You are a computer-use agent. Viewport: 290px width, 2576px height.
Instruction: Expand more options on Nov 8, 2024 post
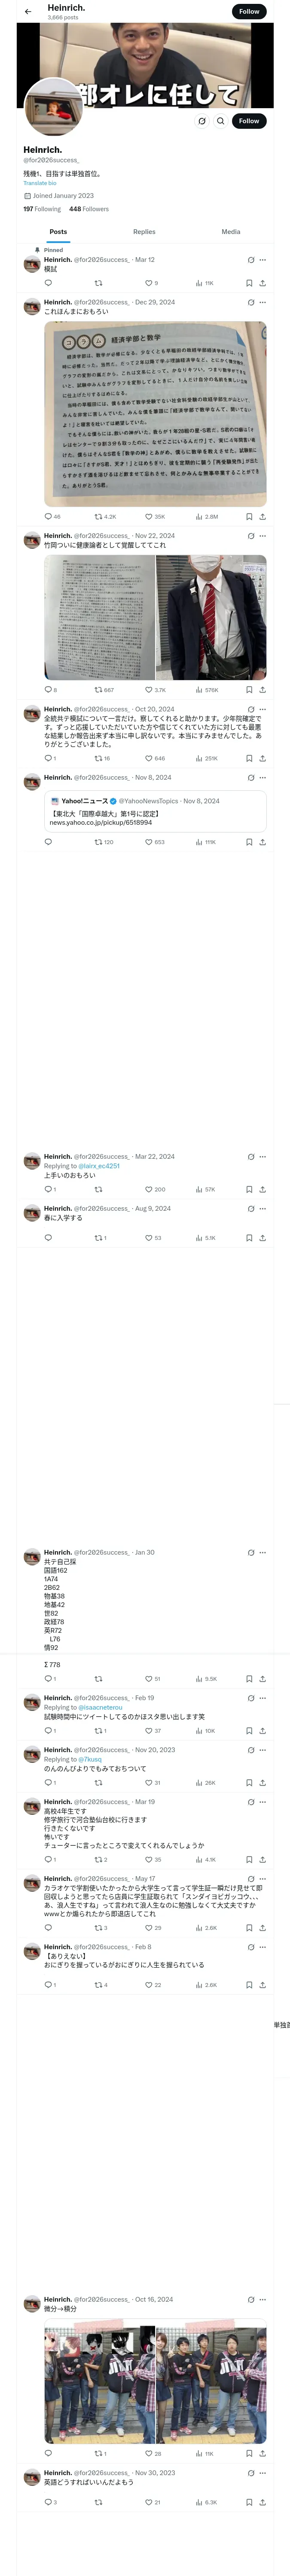pyautogui.click(x=262, y=777)
